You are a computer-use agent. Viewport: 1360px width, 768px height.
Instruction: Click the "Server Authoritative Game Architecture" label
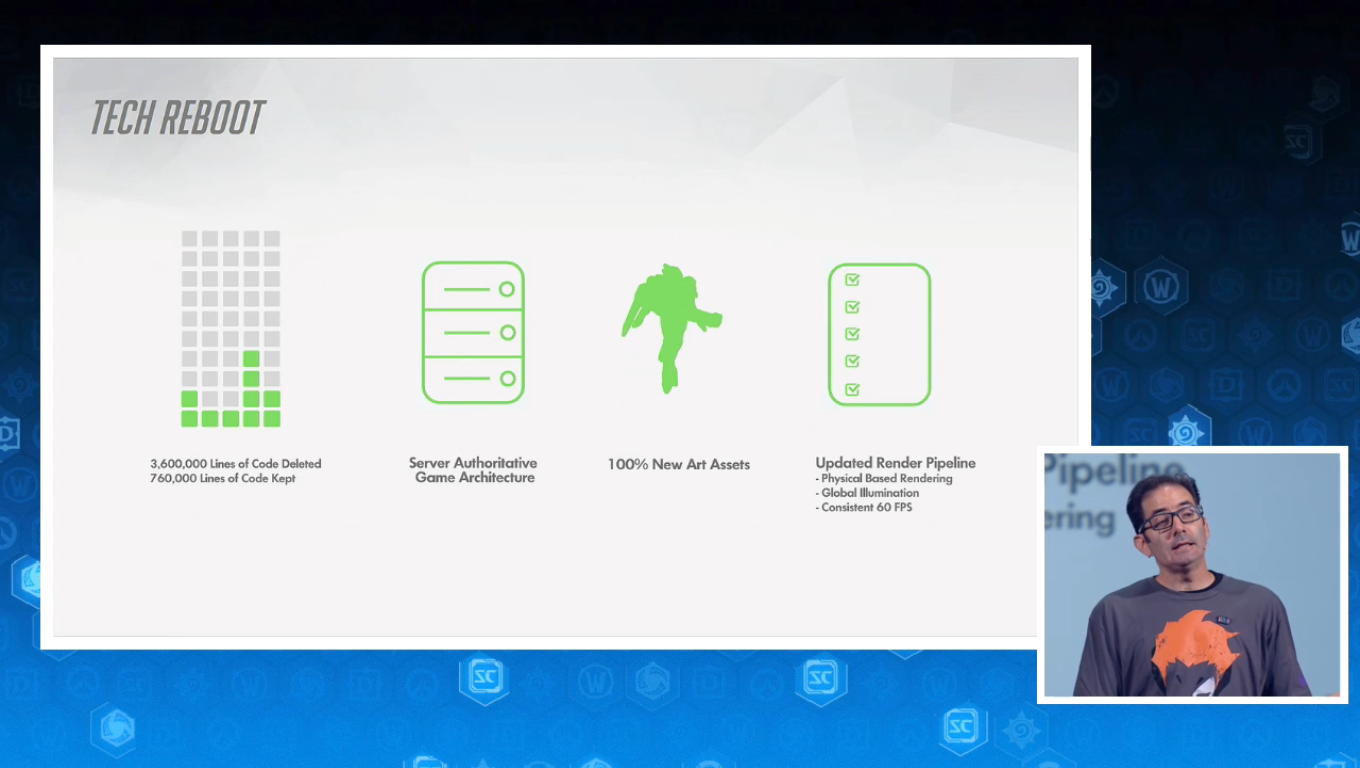click(x=473, y=470)
